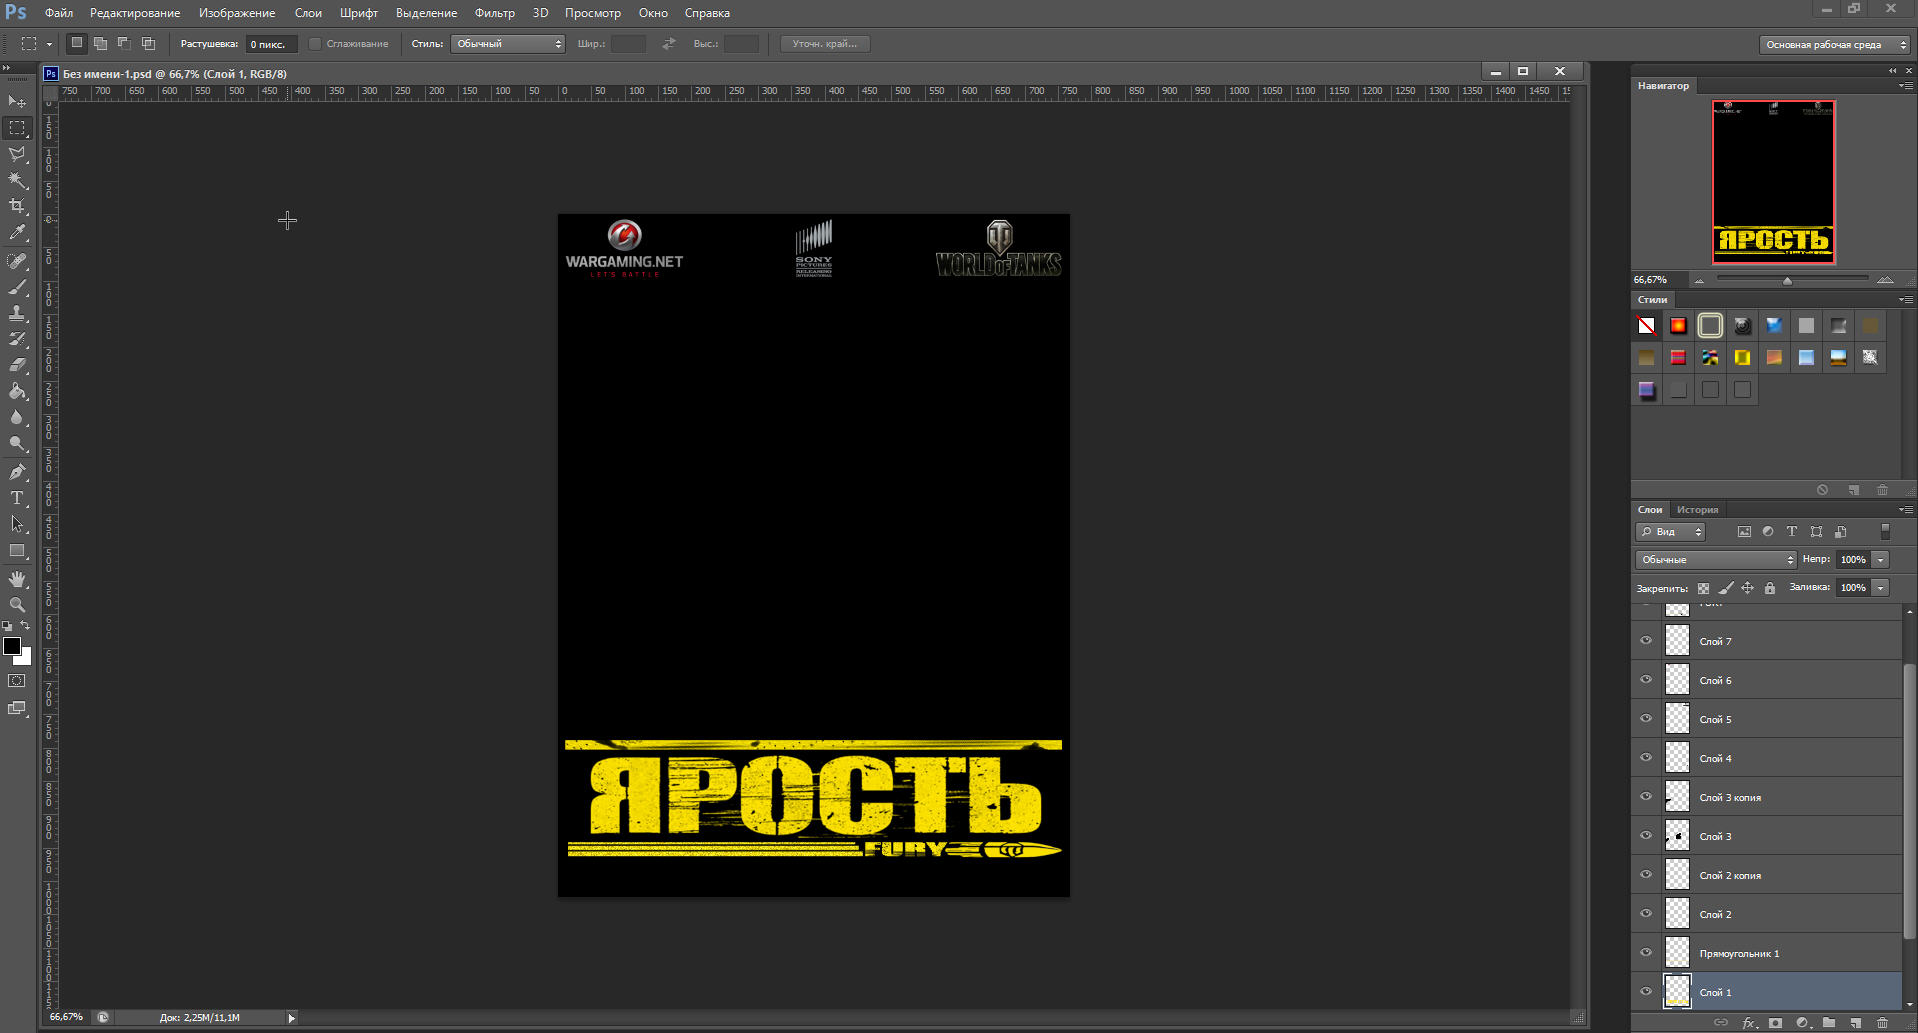Screen dimensions: 1918x1033
Task: Select the Blur tool
Action: tap(17, 417)
